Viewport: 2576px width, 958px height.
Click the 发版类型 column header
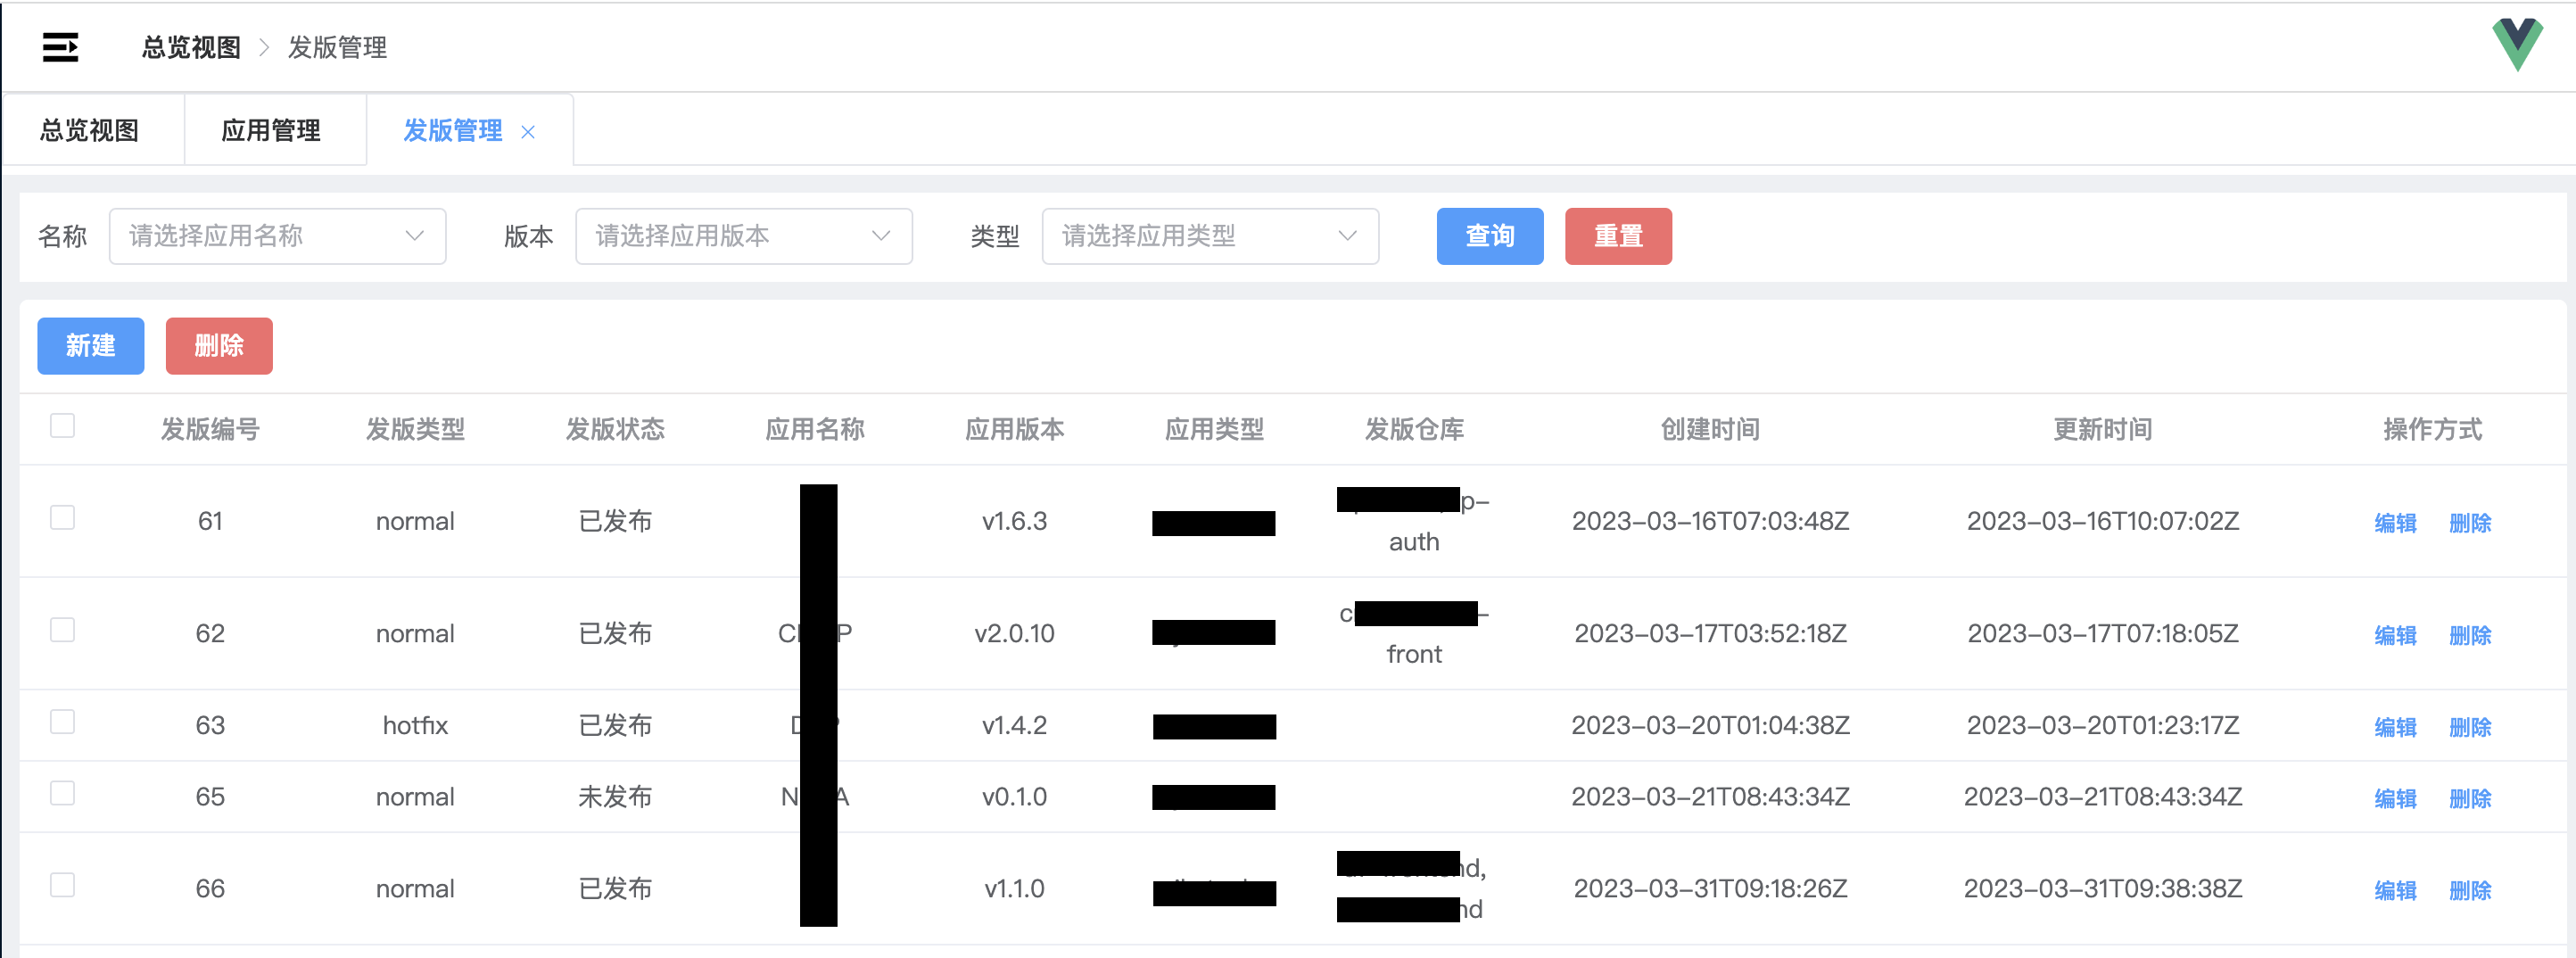[x=415, y=429]
